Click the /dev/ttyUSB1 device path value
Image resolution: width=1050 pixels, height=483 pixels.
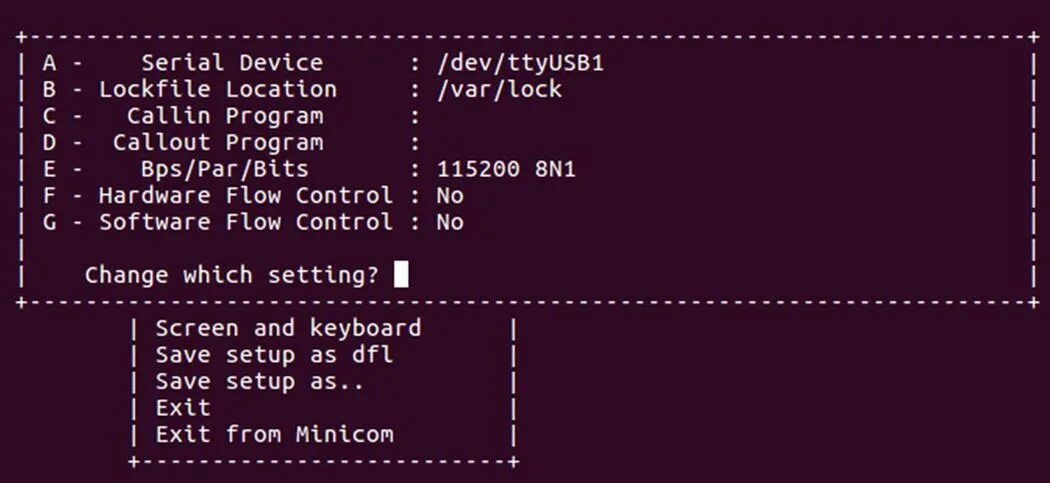[520, 63]
